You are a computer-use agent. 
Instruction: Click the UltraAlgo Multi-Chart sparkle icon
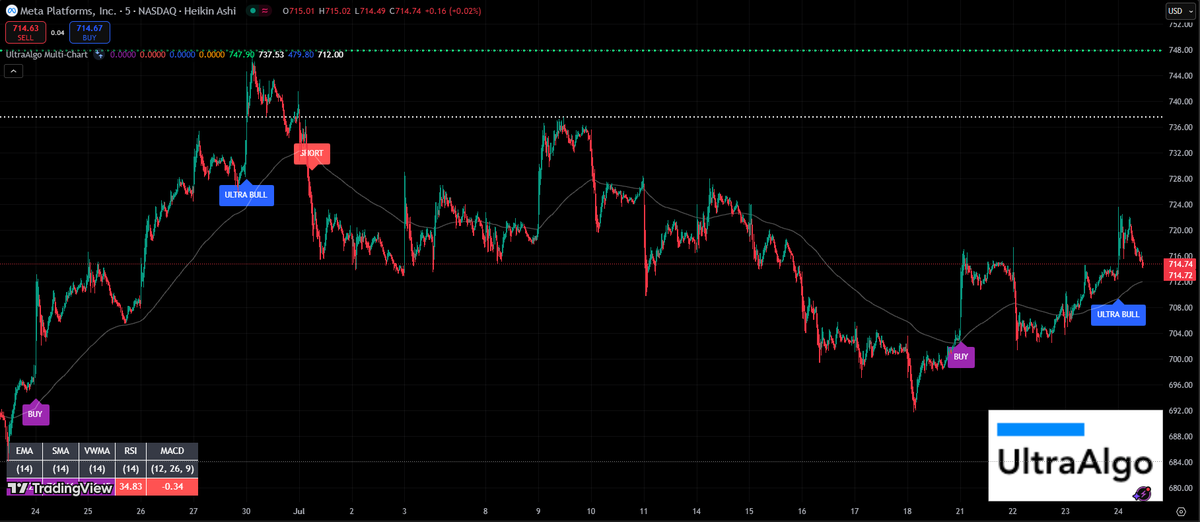tap(99, 54)
